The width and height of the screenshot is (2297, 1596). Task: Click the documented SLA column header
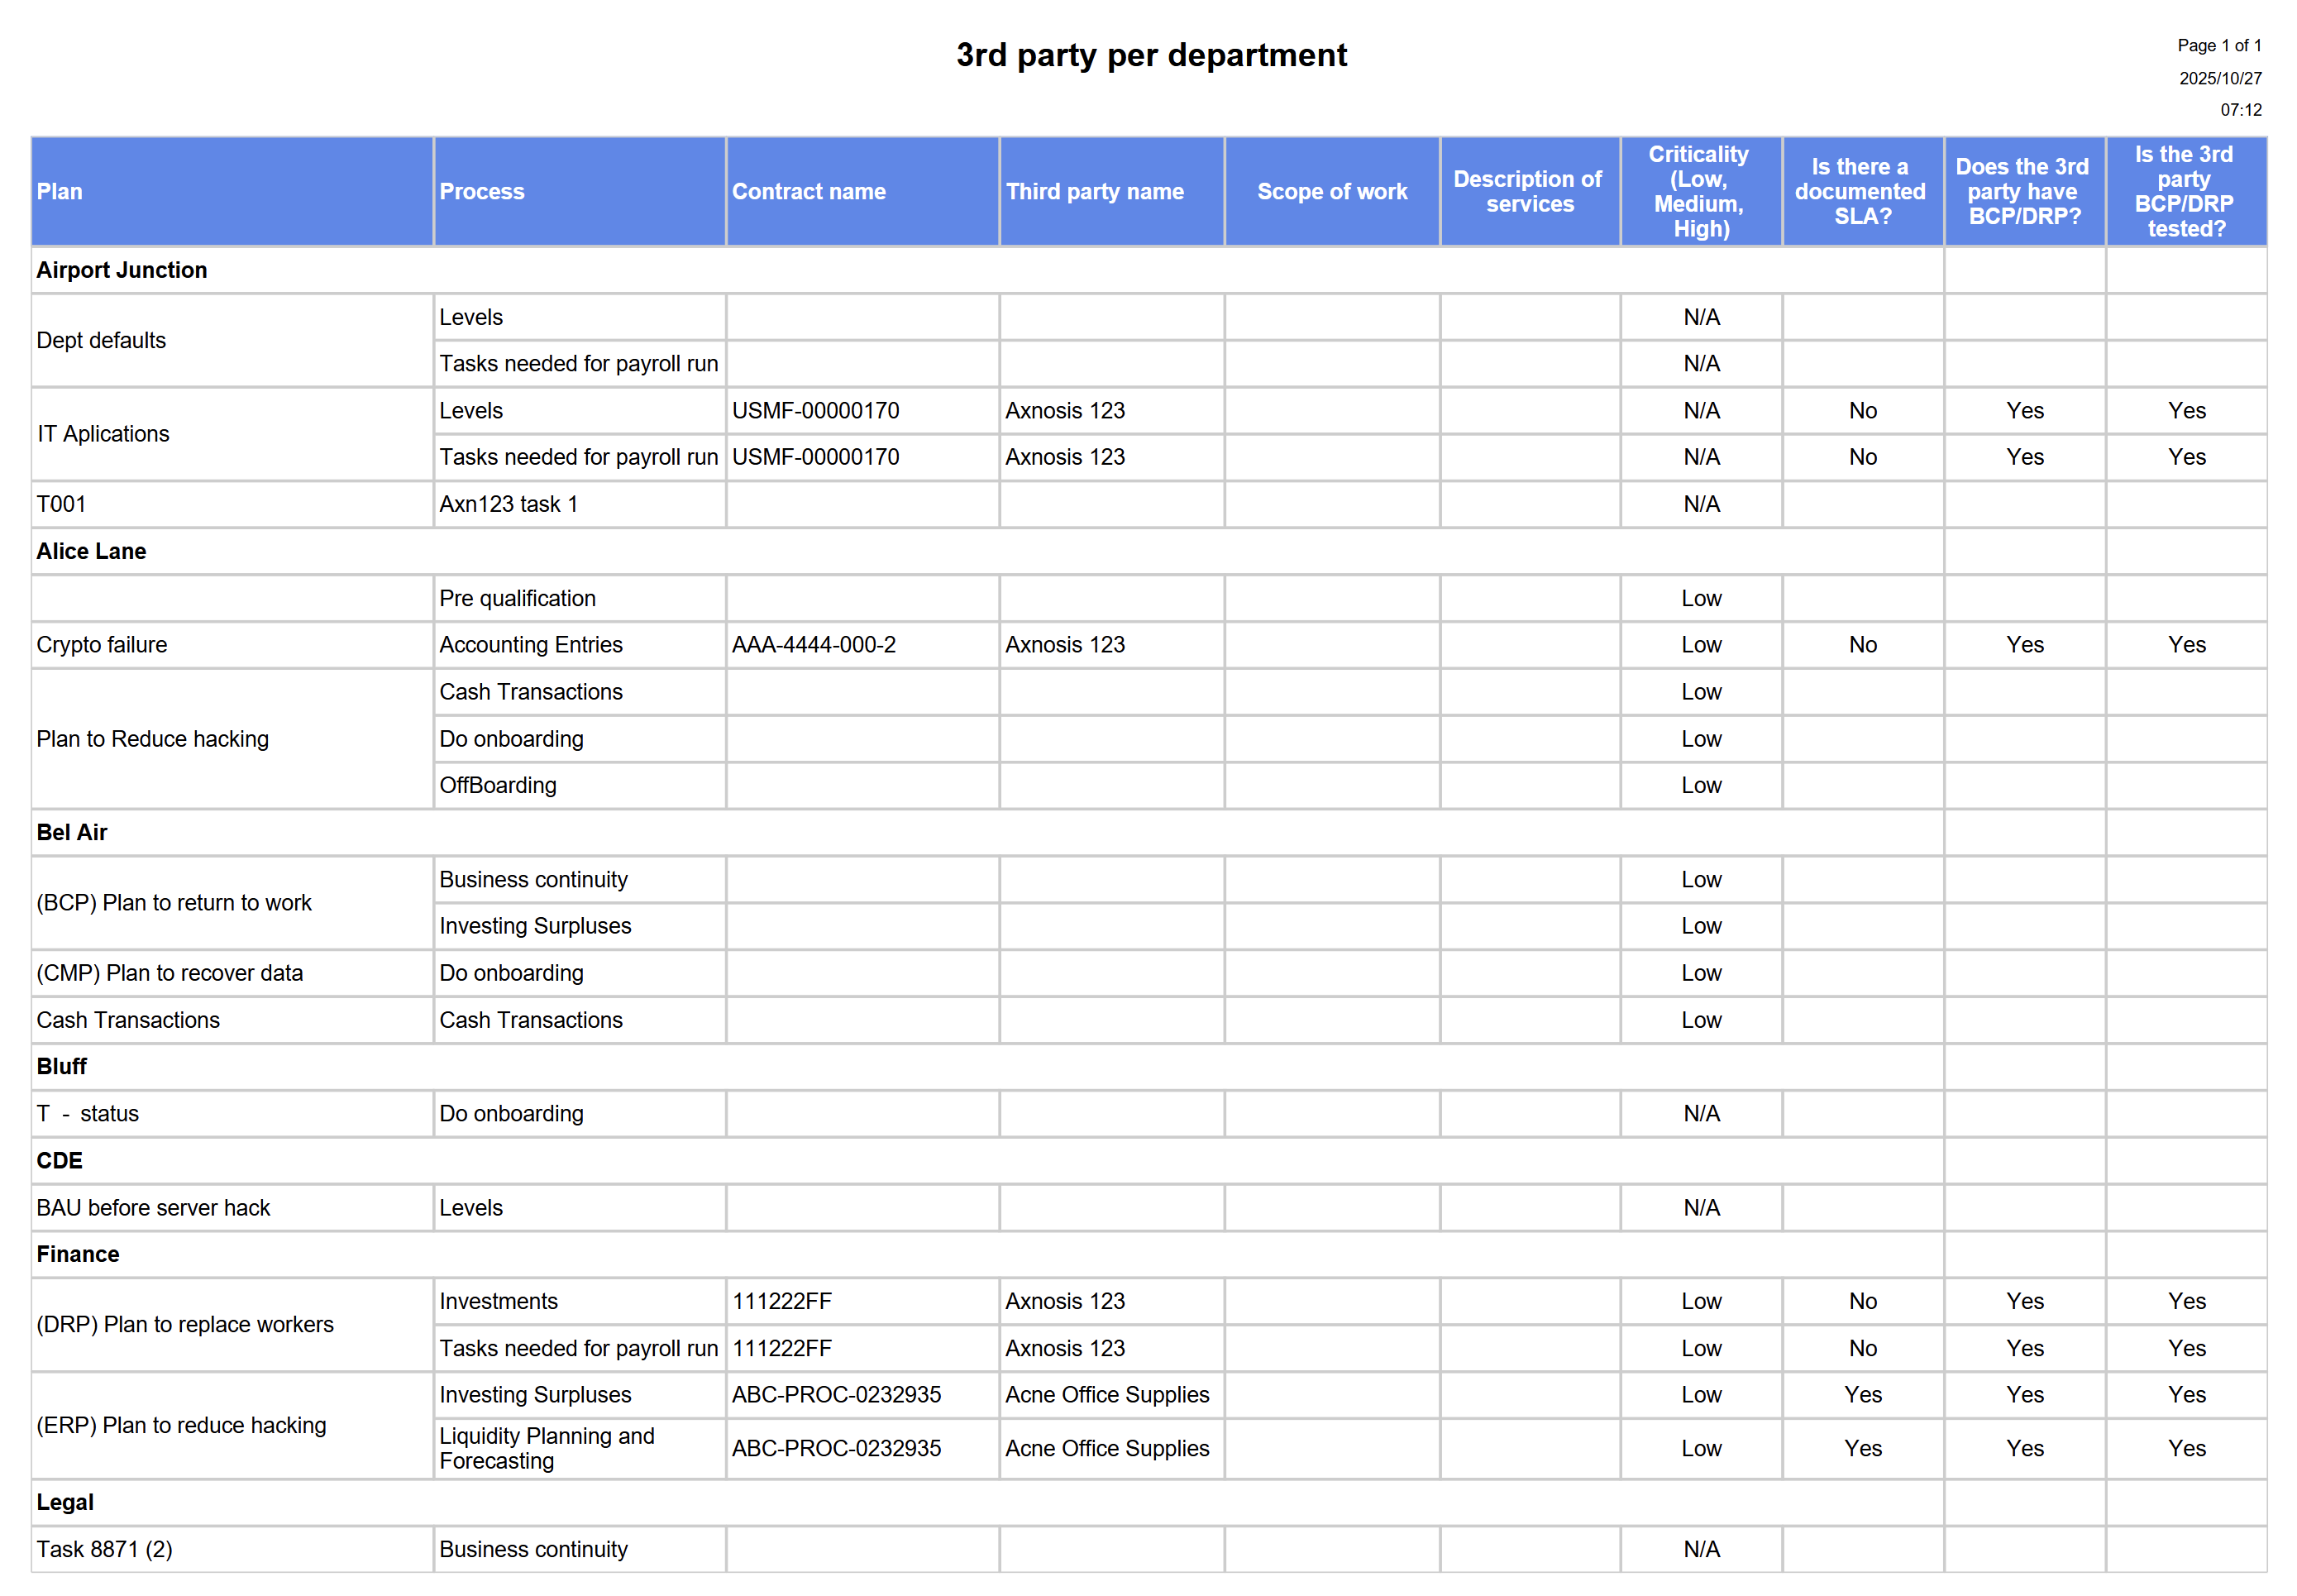(x=1861, y=191)
